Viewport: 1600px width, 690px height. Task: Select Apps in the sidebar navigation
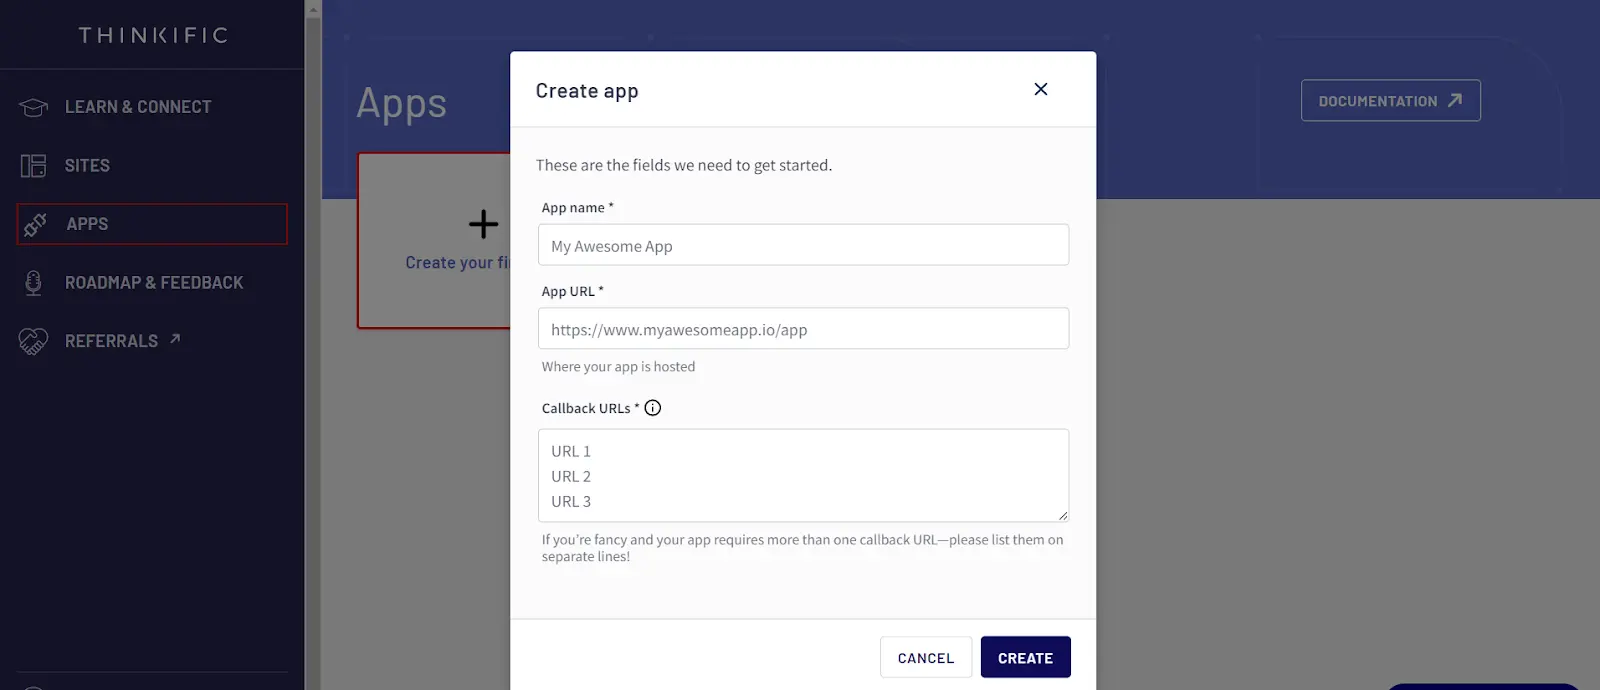click(x=86, y=224)
